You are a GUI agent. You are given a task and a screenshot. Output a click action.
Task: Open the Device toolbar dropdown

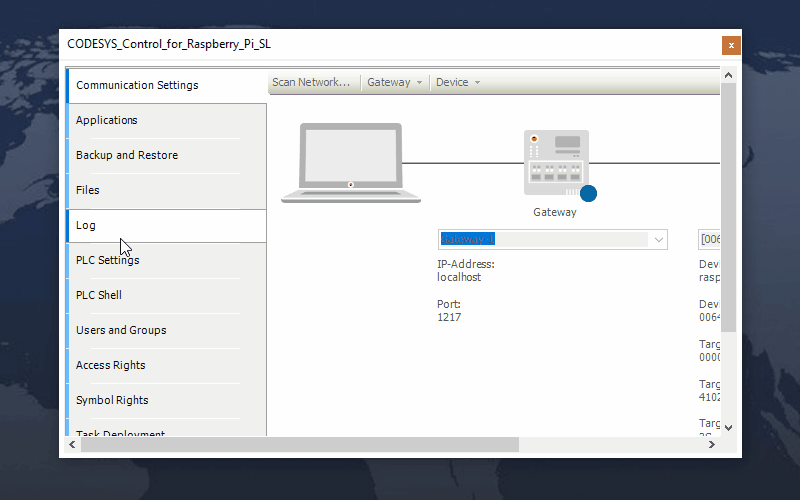458,82
